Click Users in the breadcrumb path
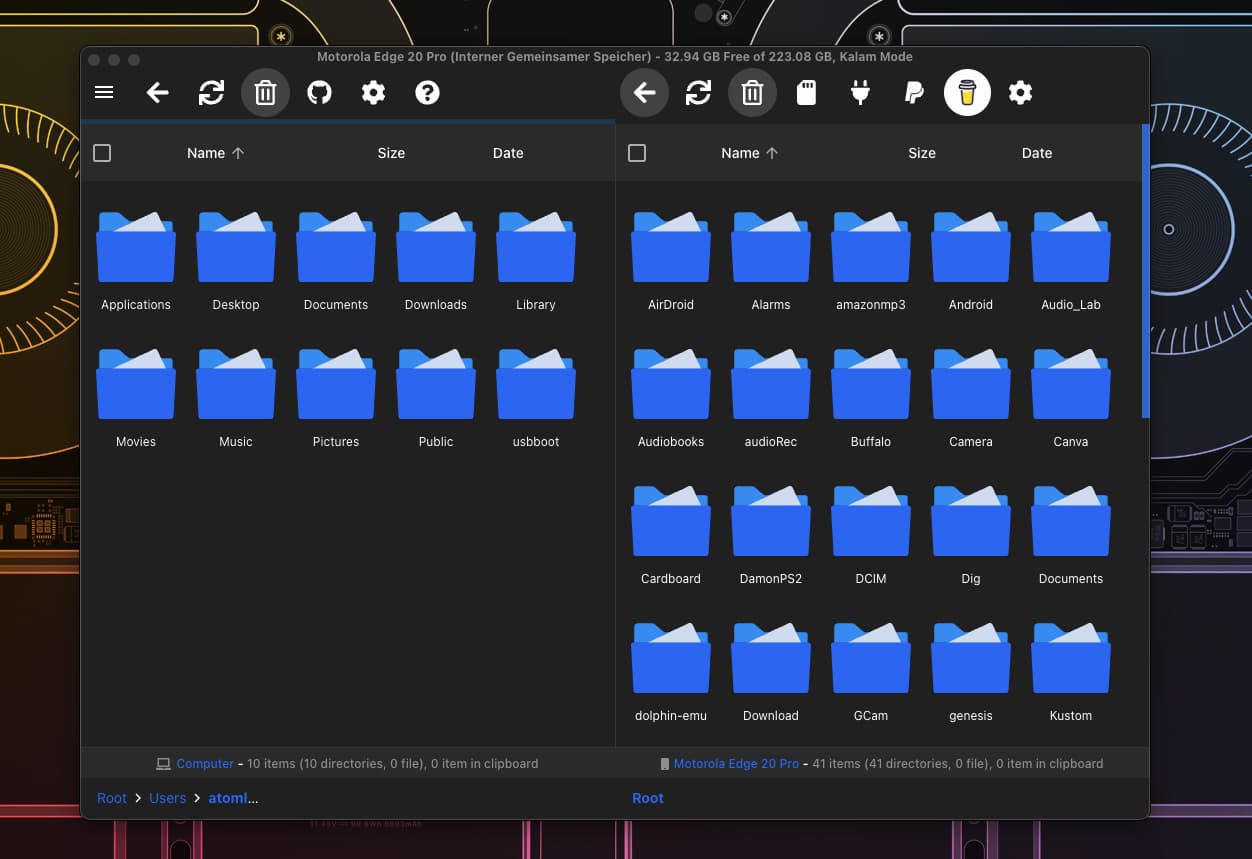Screen dimensions: 1252x859 [168, 798]
